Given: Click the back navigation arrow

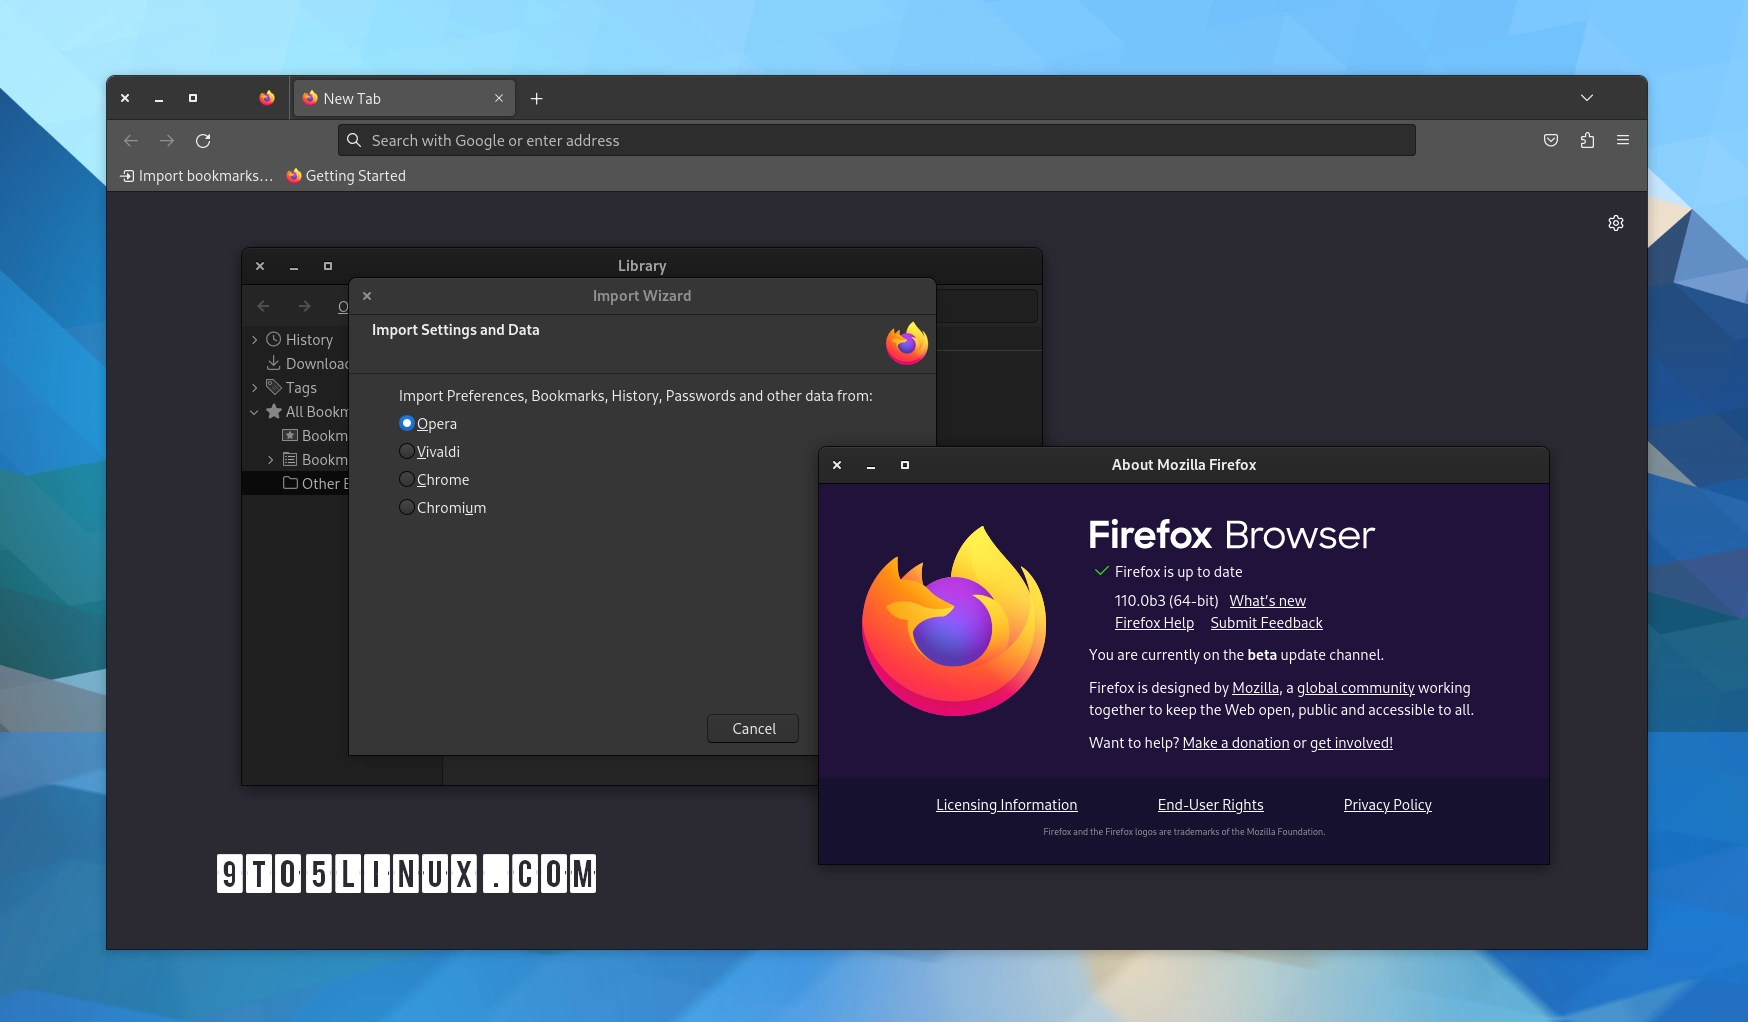Looking at the screenshot, I should pos(131,141).
